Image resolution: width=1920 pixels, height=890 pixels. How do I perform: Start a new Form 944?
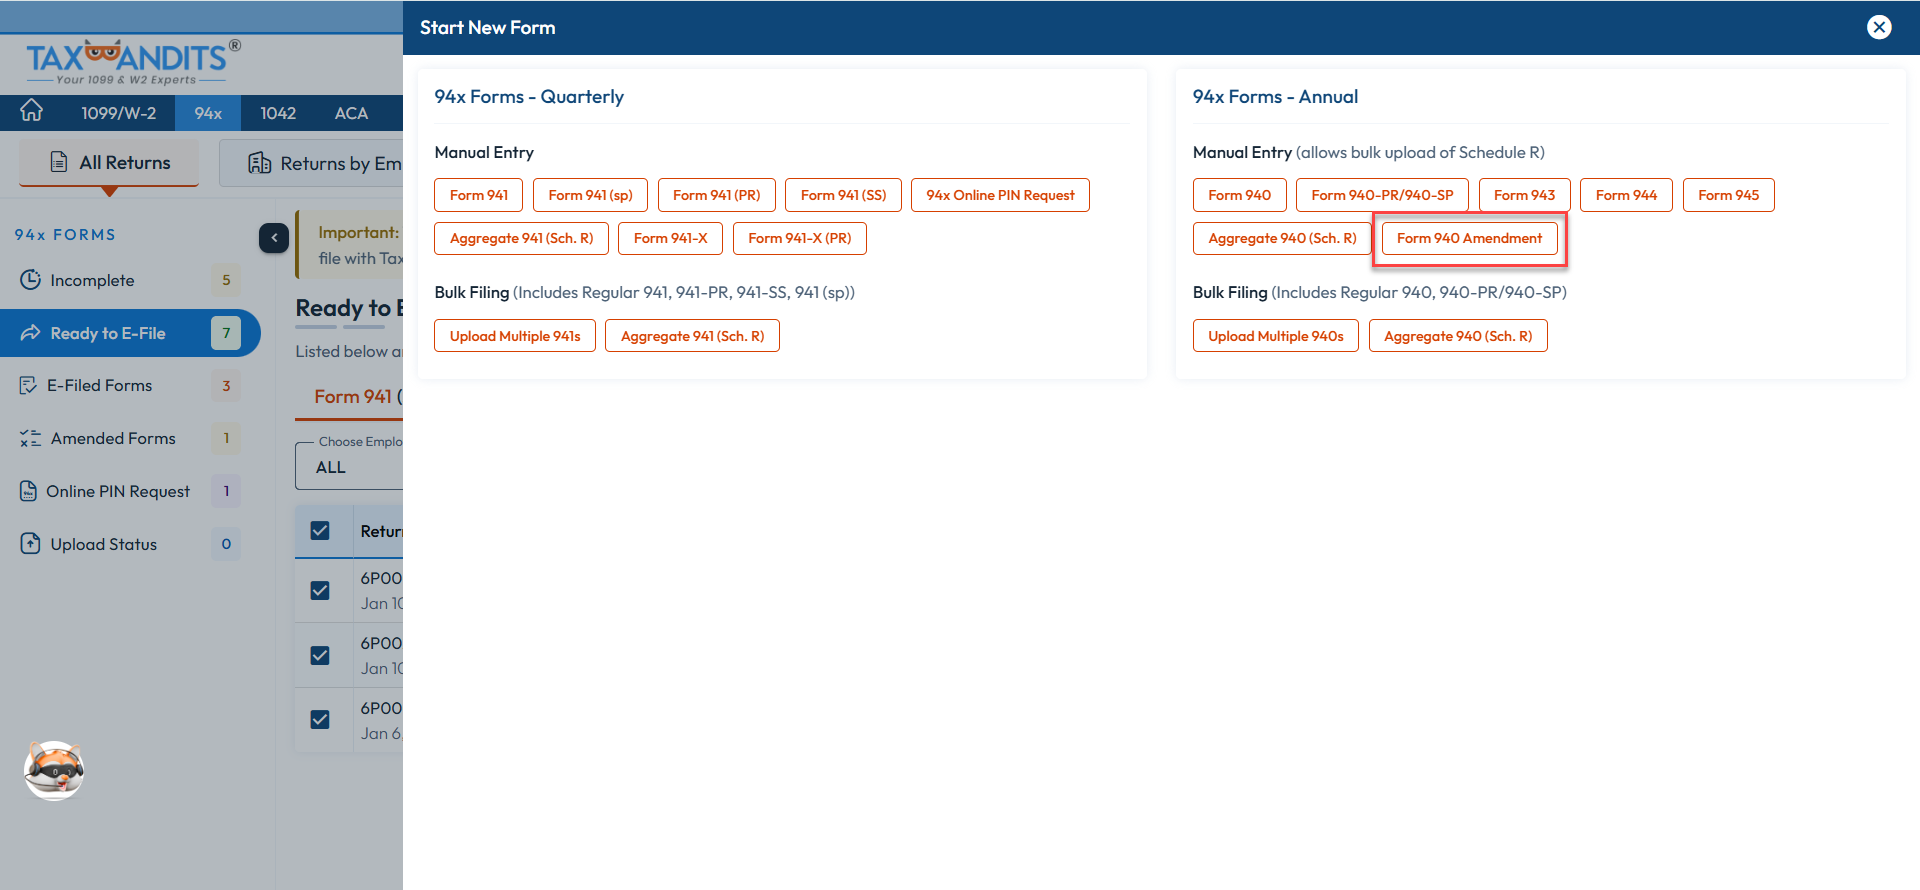[1626, 195]
